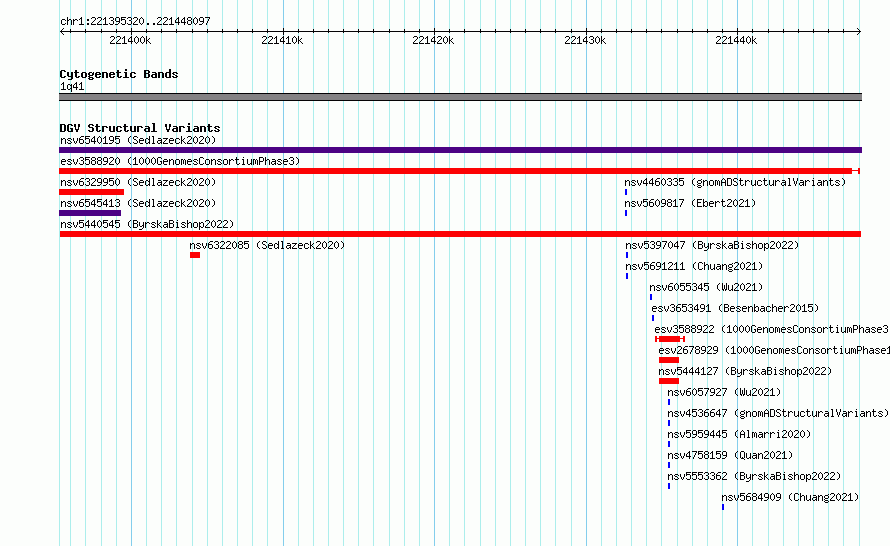Click the nsv5691211 (Chuang2021) label
Viewport: 890px width, 546px height.
pos(694,266)
